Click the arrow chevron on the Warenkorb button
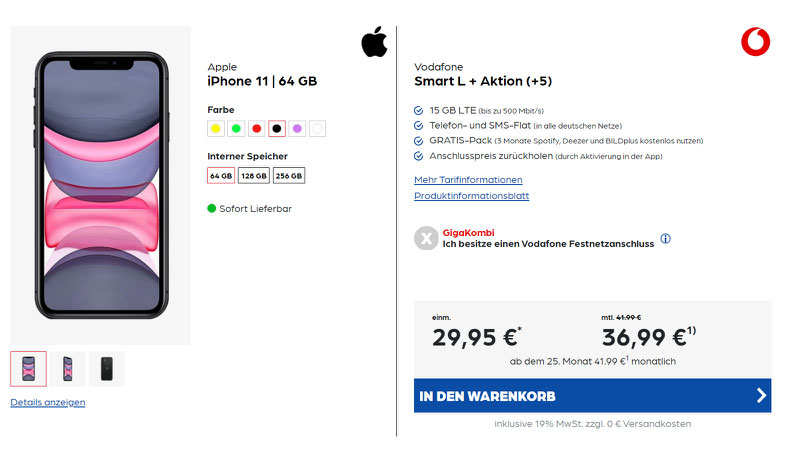This screenshot has height=450, width=800. pos(761,395)
